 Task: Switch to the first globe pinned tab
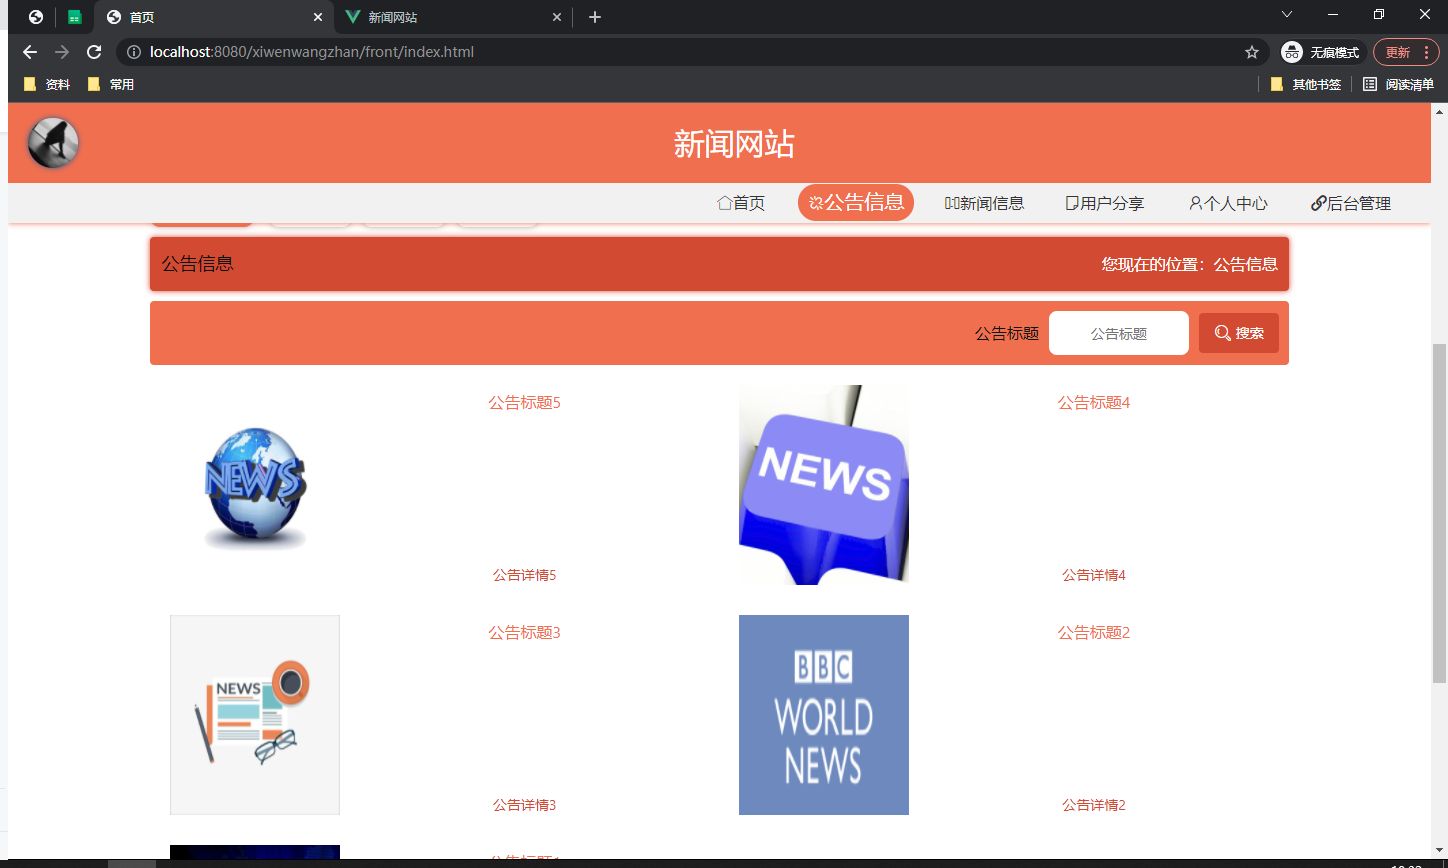point(36,17)
